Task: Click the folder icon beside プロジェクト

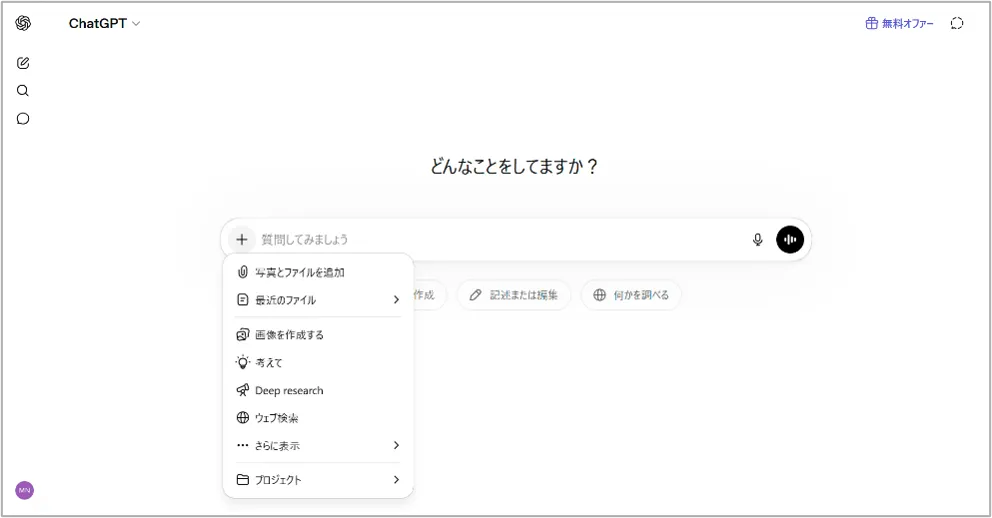Action: coord(242,479)
